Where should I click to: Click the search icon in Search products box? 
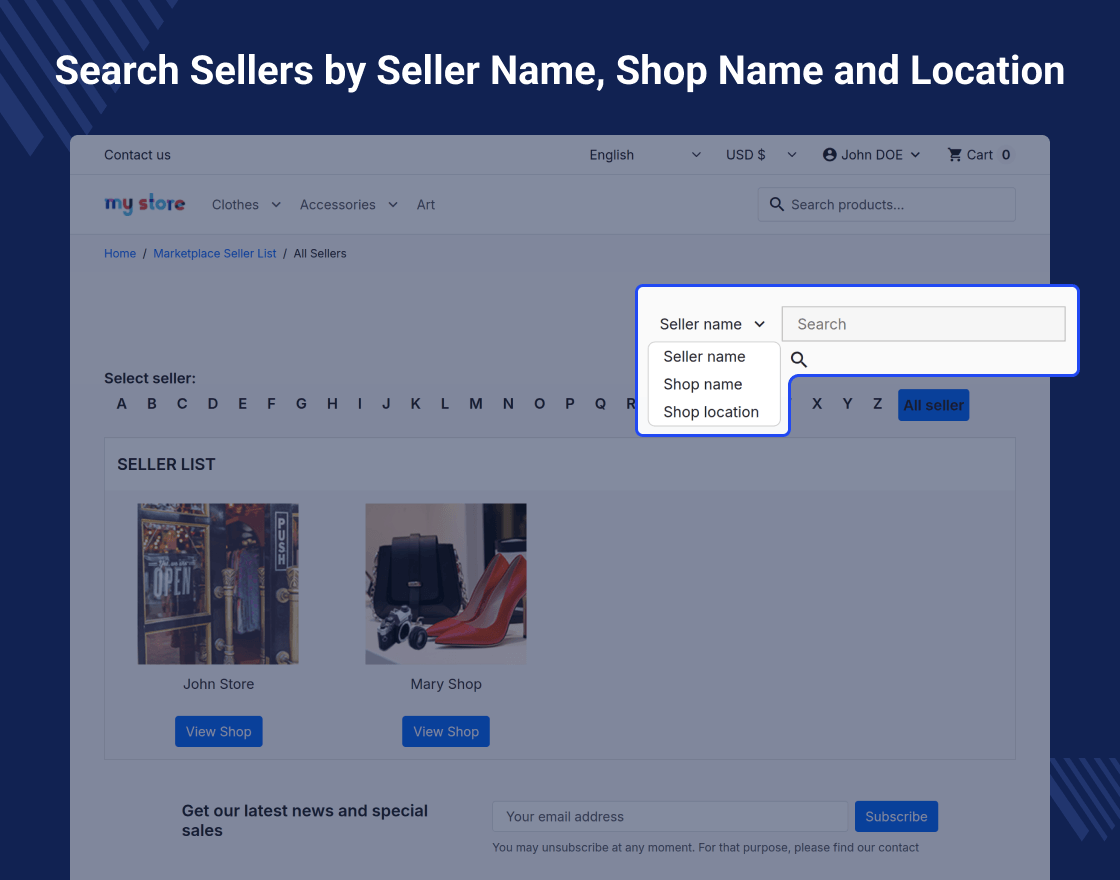[x=776, y=204]
